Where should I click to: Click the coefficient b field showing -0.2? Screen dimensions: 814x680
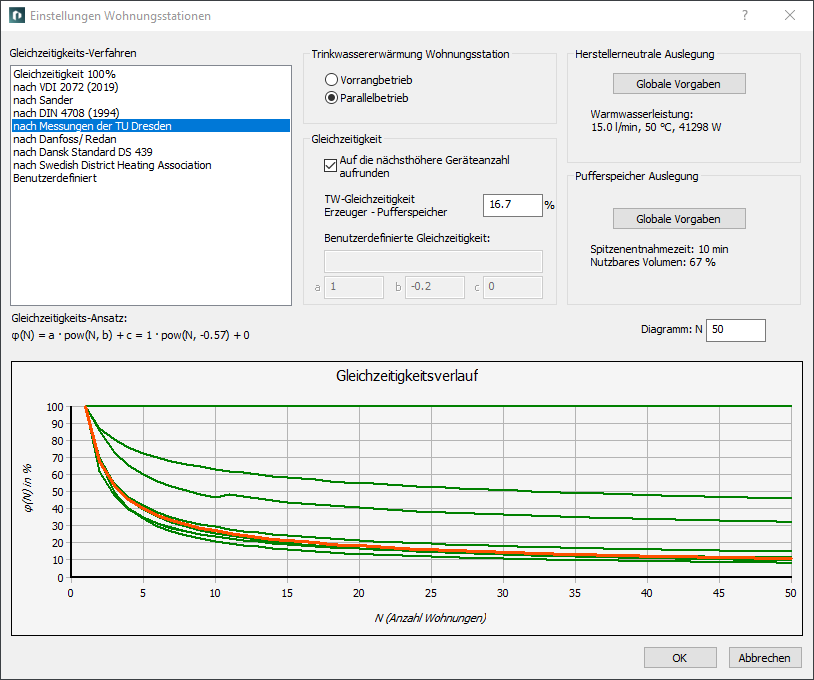[x=435, y=287]
